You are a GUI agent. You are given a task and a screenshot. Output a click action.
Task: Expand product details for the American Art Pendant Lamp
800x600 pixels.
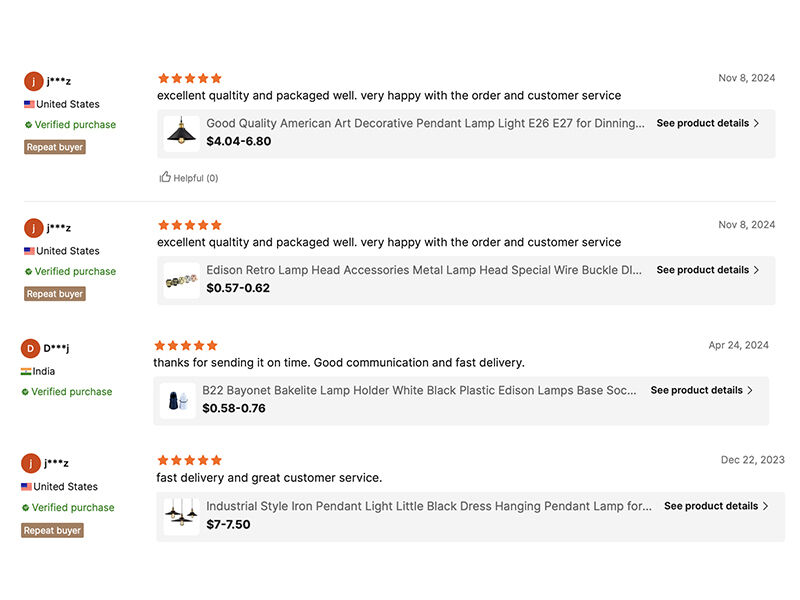(x=706, y=123)
